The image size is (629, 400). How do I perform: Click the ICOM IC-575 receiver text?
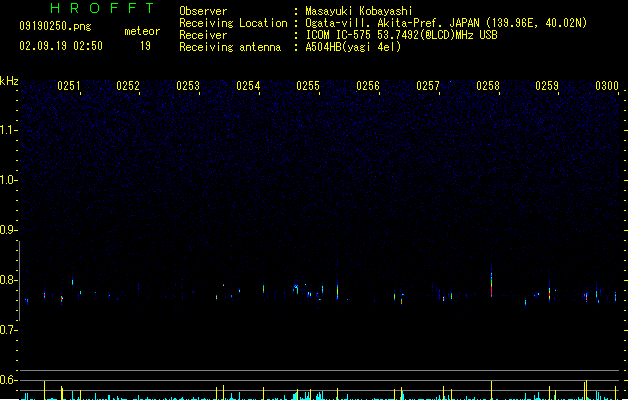[401, 35]
